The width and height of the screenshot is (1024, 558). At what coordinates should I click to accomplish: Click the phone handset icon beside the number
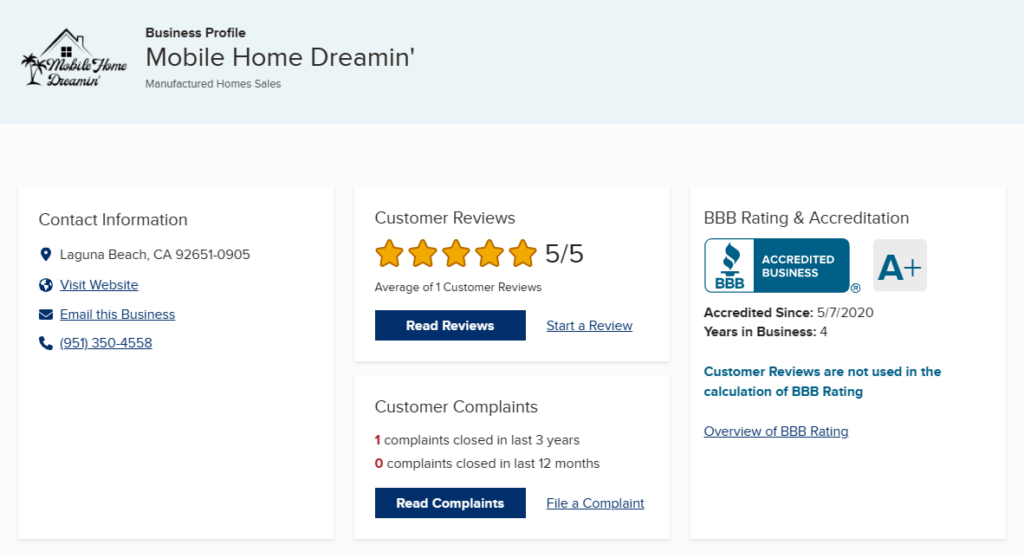pos(46,343)
